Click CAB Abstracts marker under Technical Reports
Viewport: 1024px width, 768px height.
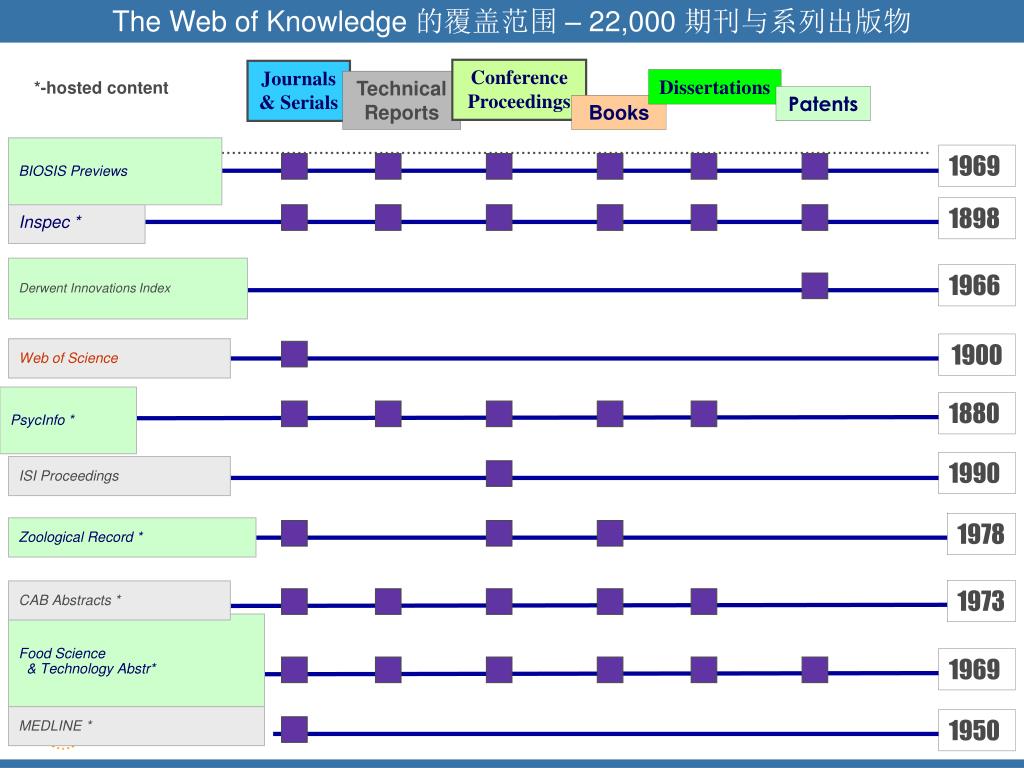(388, 601)
